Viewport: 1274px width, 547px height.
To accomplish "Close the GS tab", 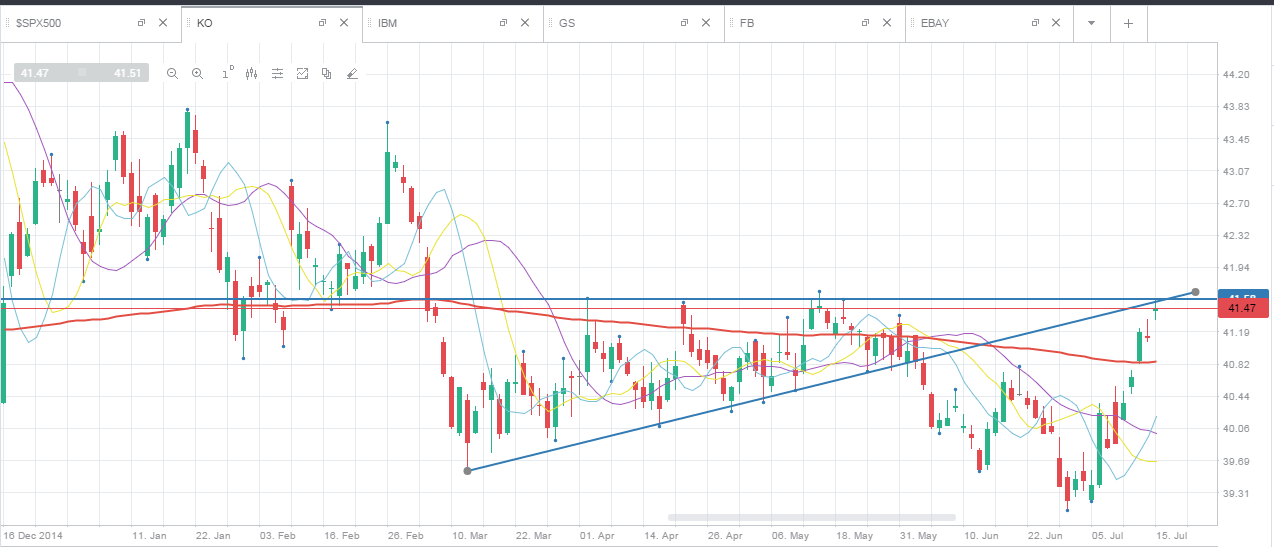I will click(707, 23).
